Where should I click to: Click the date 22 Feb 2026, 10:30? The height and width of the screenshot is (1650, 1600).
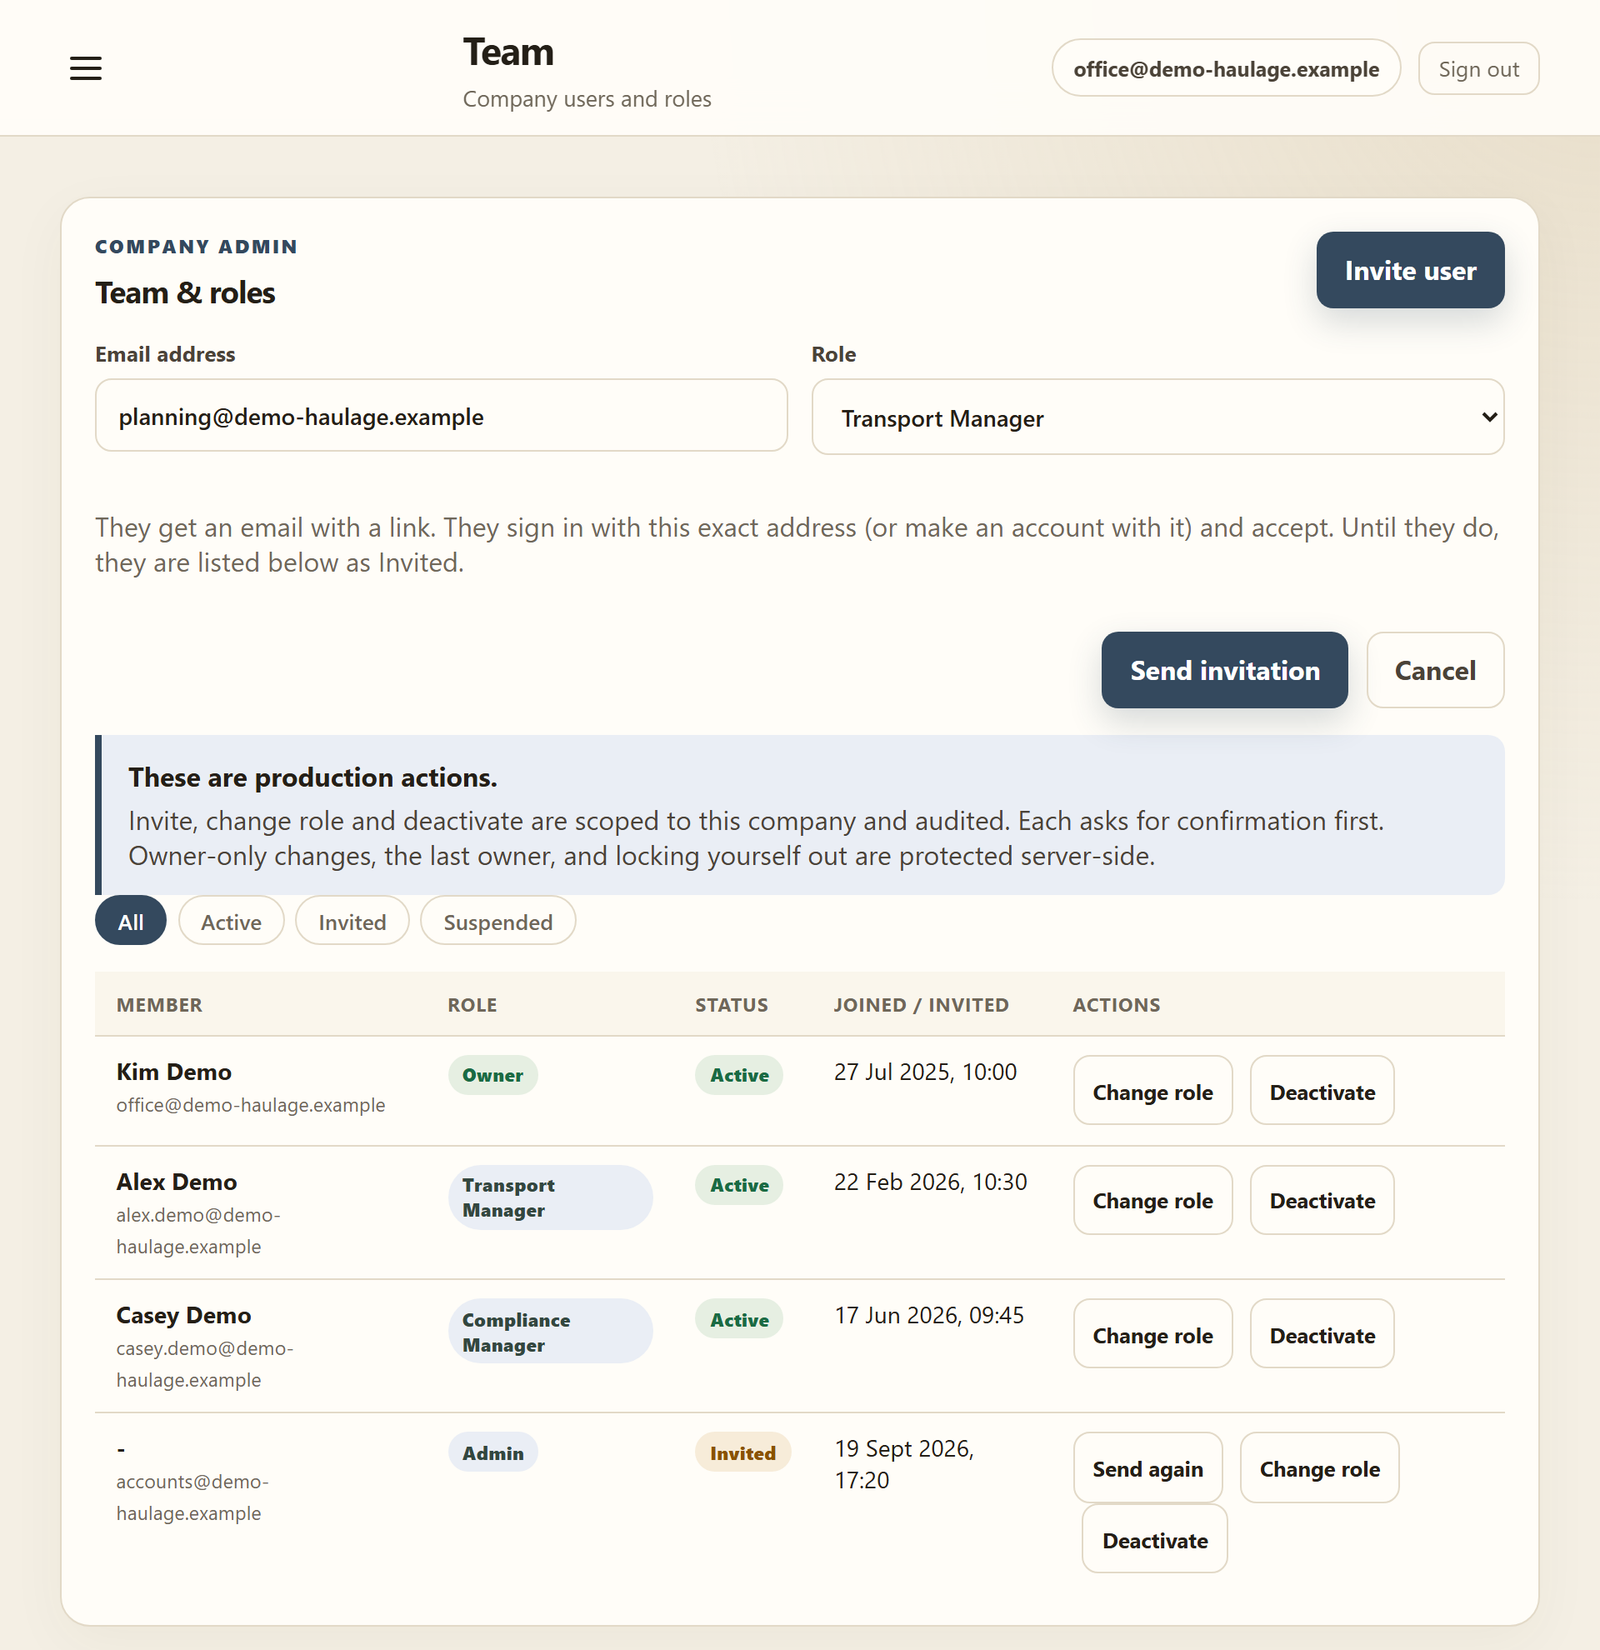930,1182
